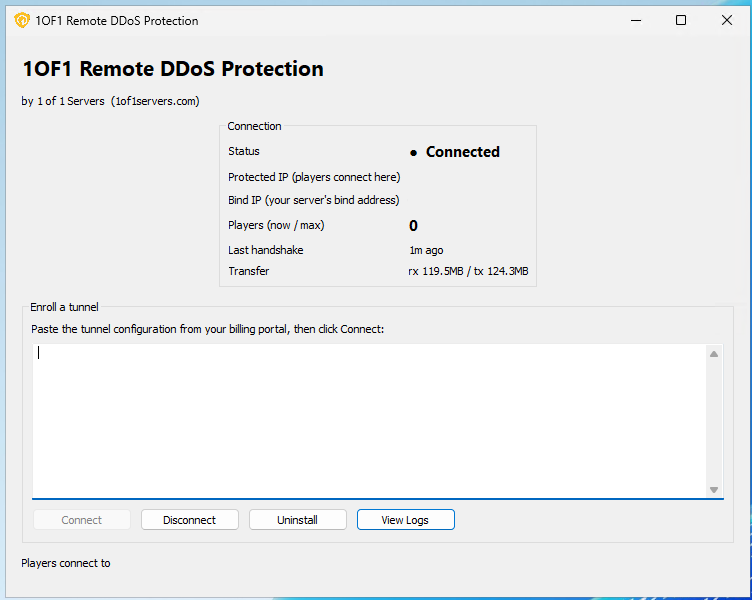Click the "Transfer" label
This screenshot has height=600, width=752.
pyautogui.click(x=248, y=271)
